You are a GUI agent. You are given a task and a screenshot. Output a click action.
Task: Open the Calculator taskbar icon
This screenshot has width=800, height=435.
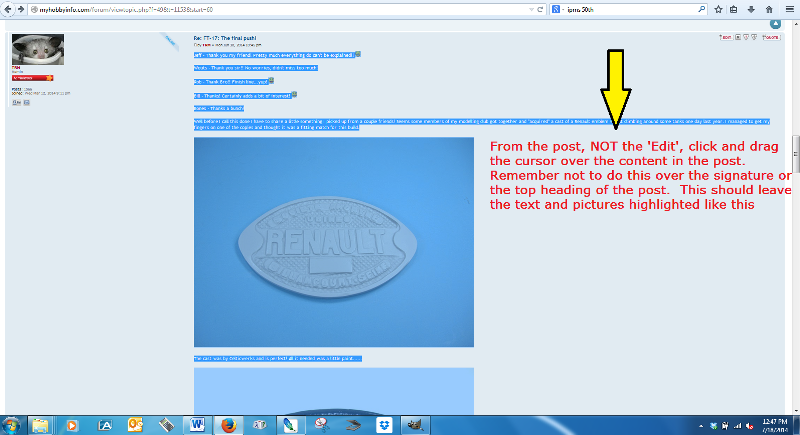166,425
